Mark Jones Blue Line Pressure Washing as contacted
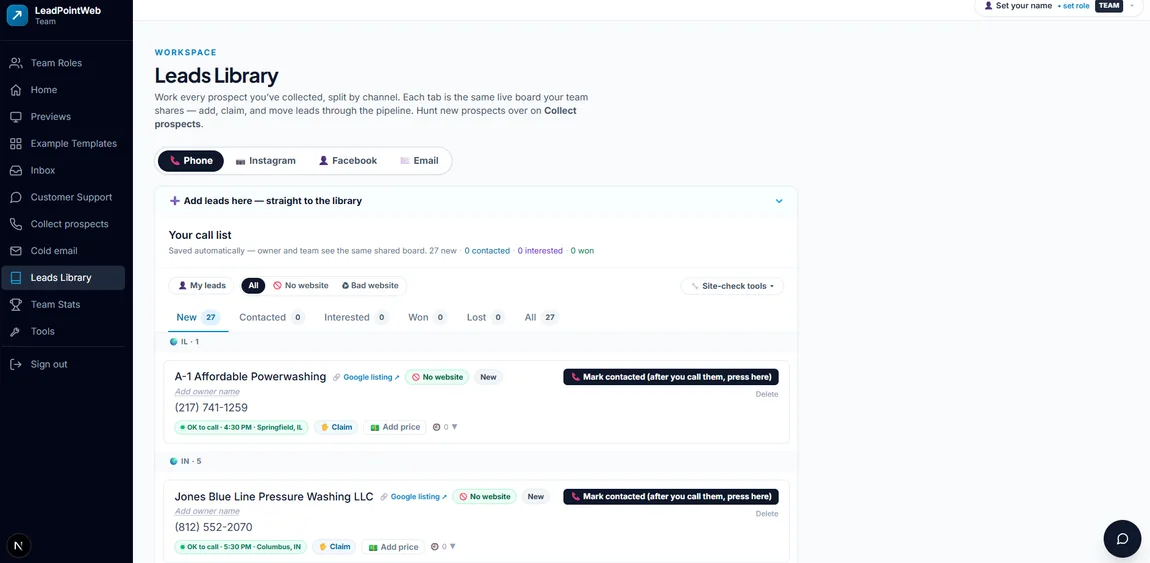 click(670, 496)
